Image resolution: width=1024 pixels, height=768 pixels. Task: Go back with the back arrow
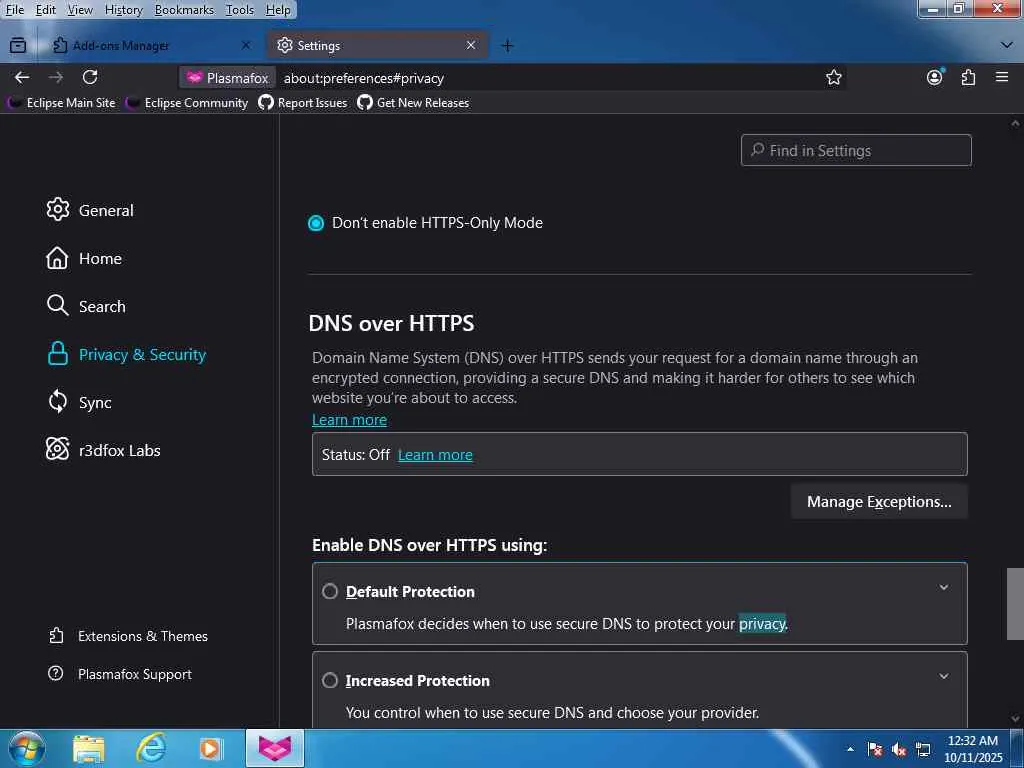pyautogui.click(x=22, y=78)
